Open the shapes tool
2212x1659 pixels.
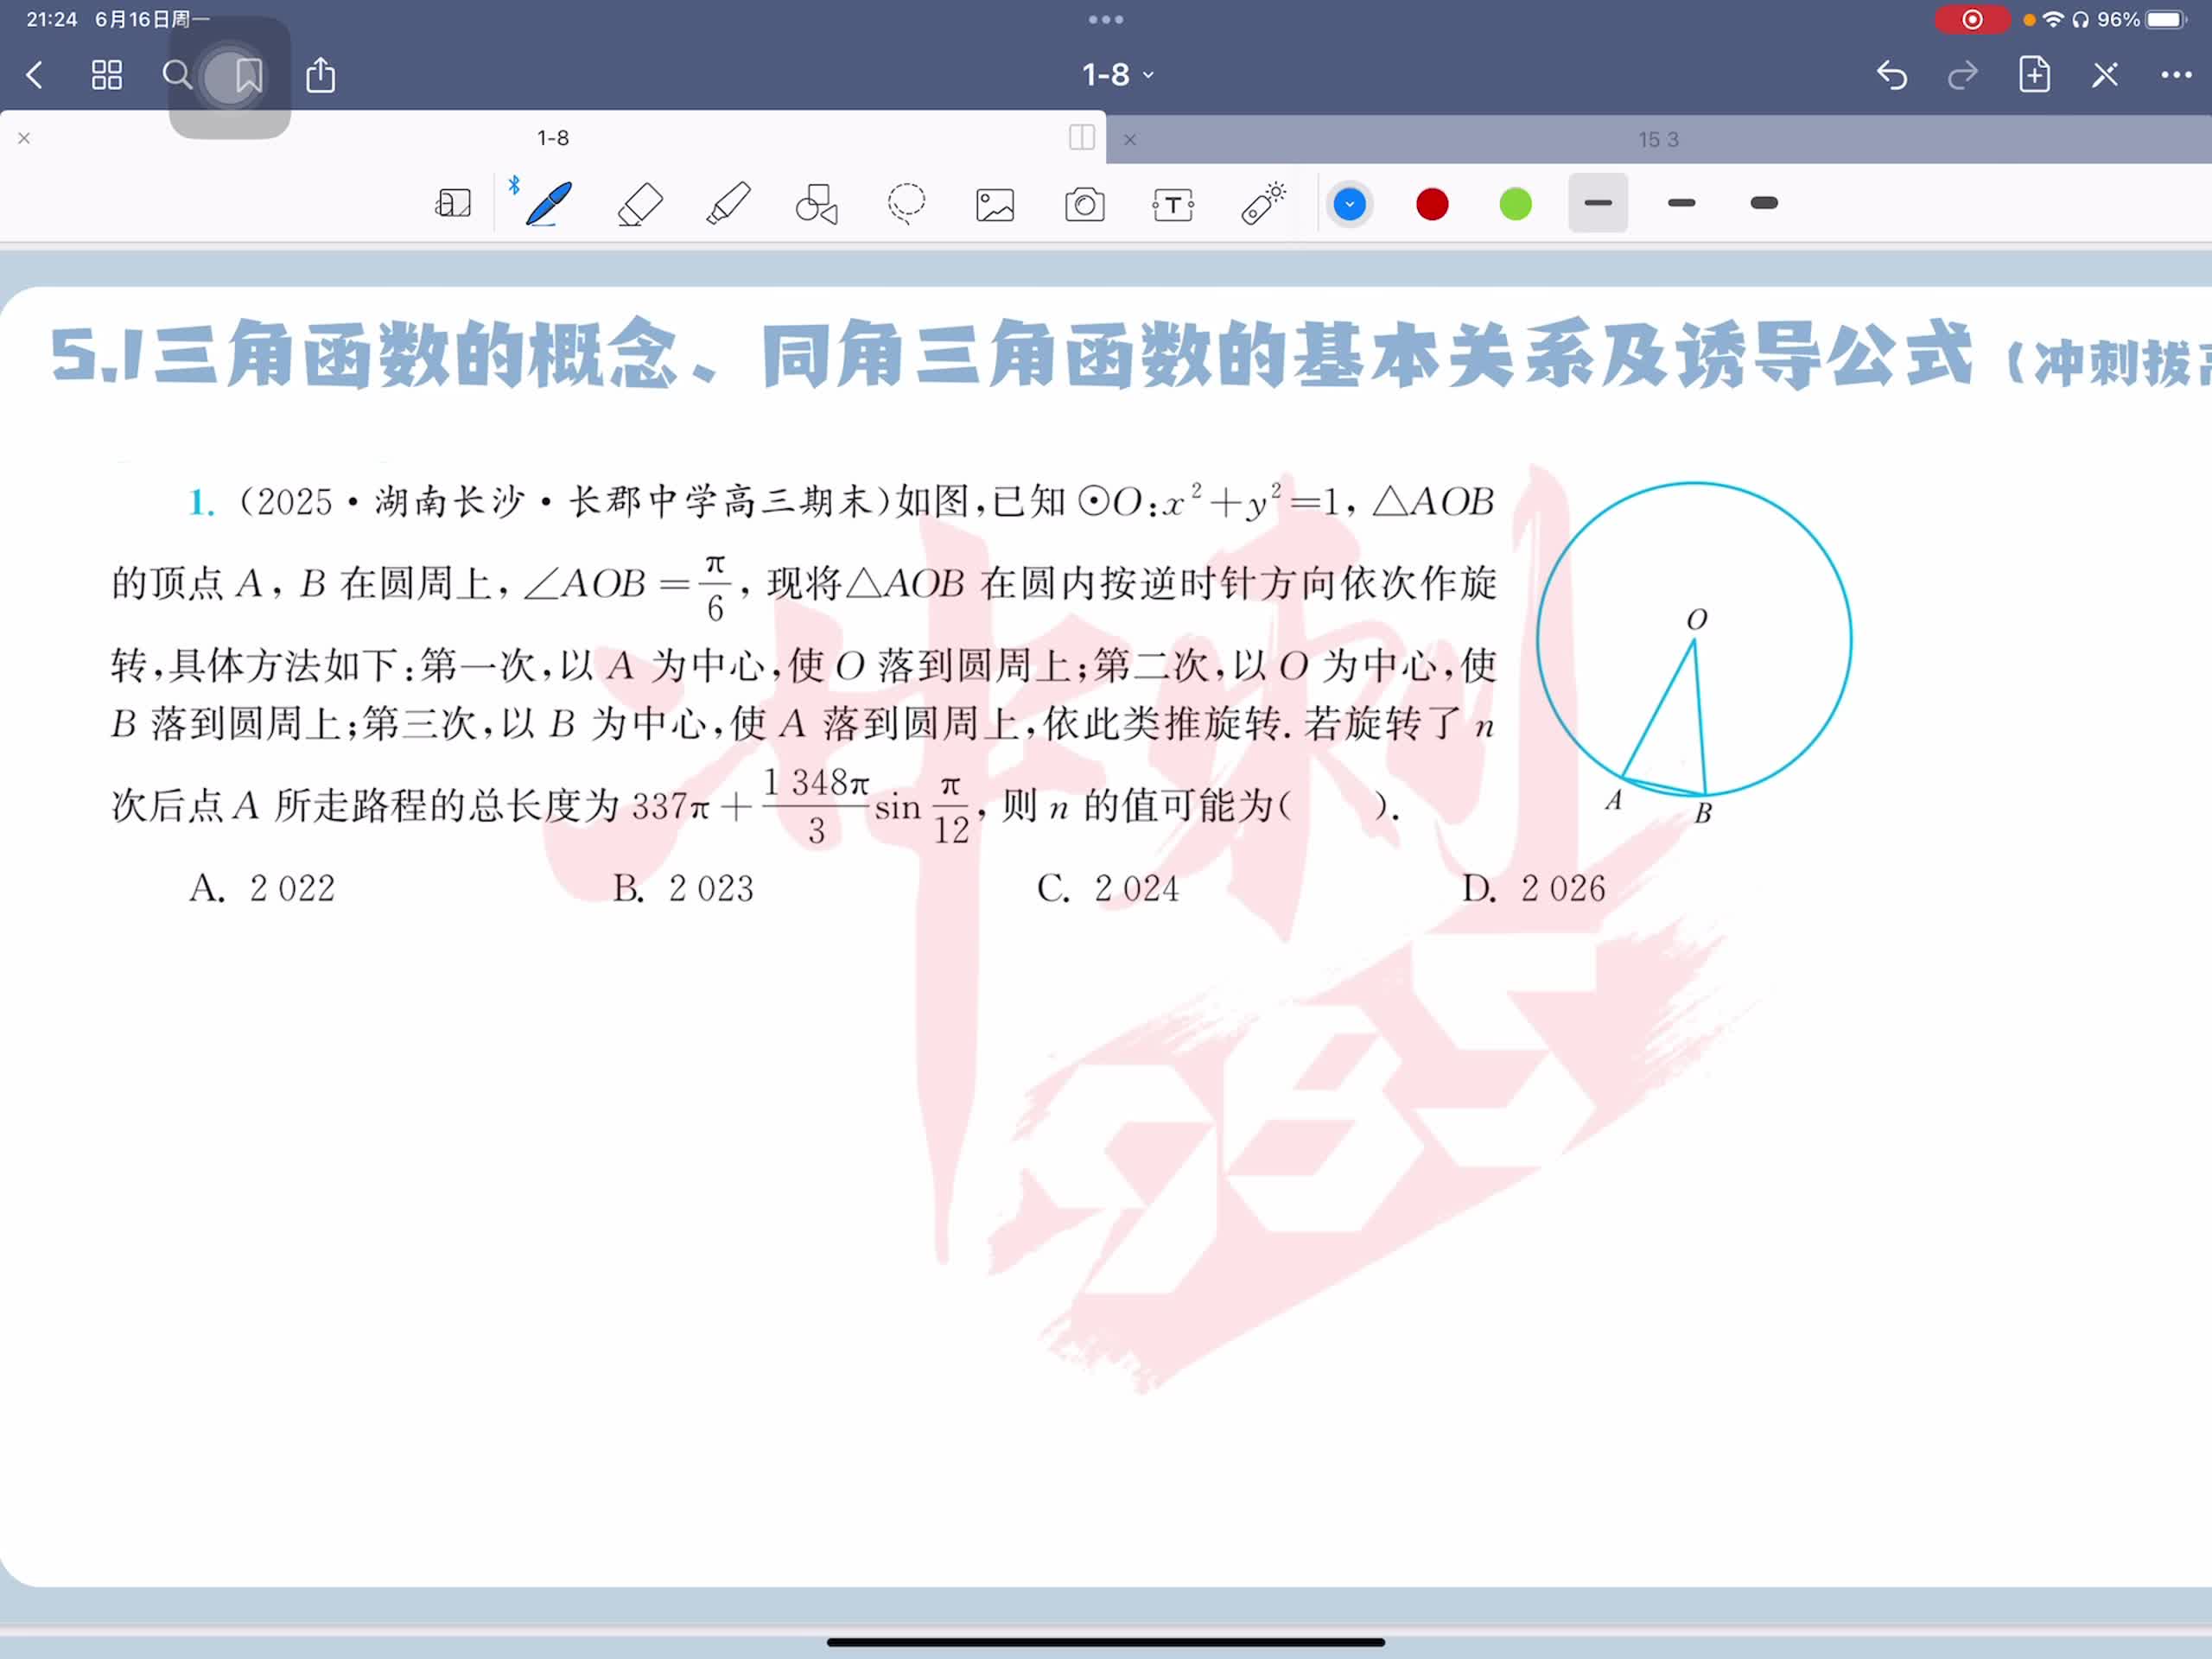(x=816, y=204)
